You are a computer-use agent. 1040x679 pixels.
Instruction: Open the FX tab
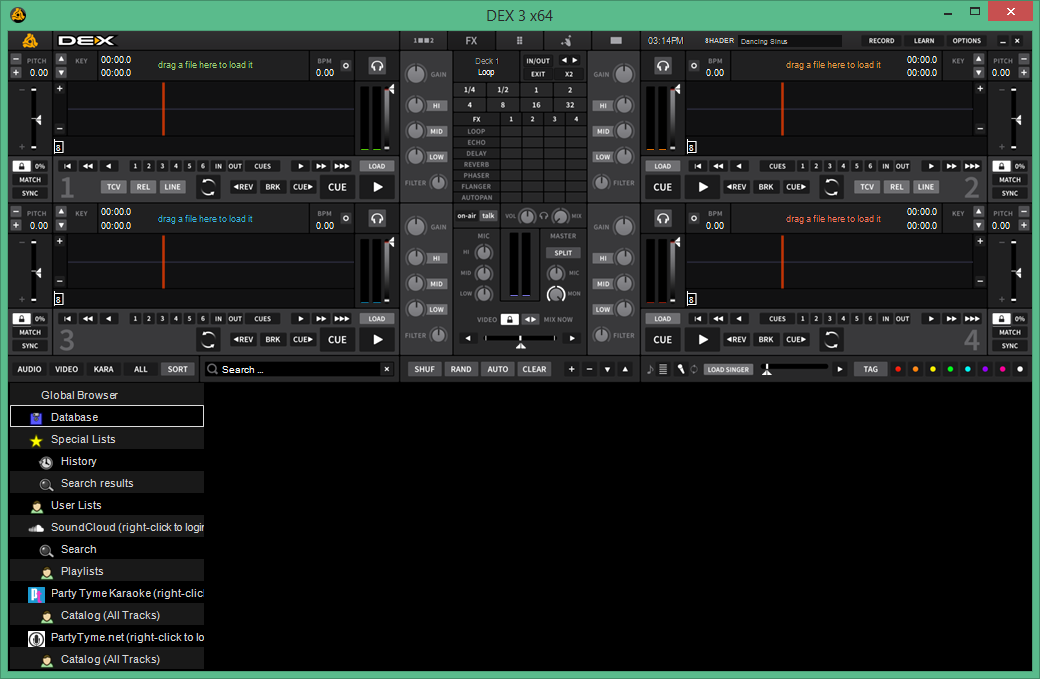coord(472,40)
